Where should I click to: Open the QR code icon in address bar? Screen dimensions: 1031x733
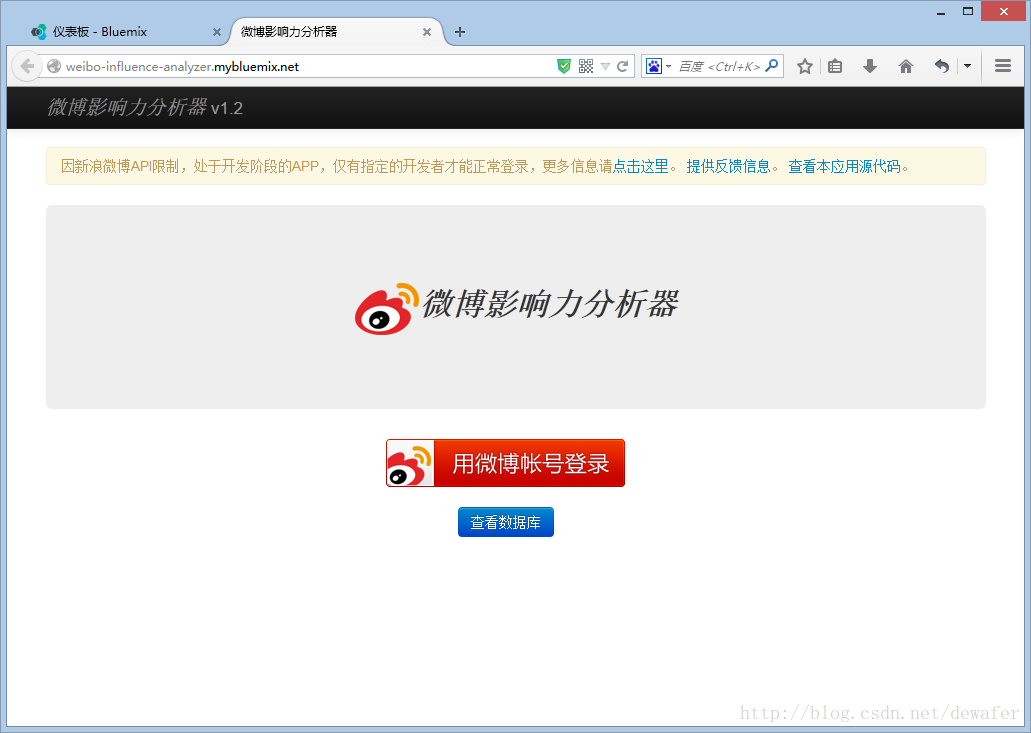tap(586, 66)
